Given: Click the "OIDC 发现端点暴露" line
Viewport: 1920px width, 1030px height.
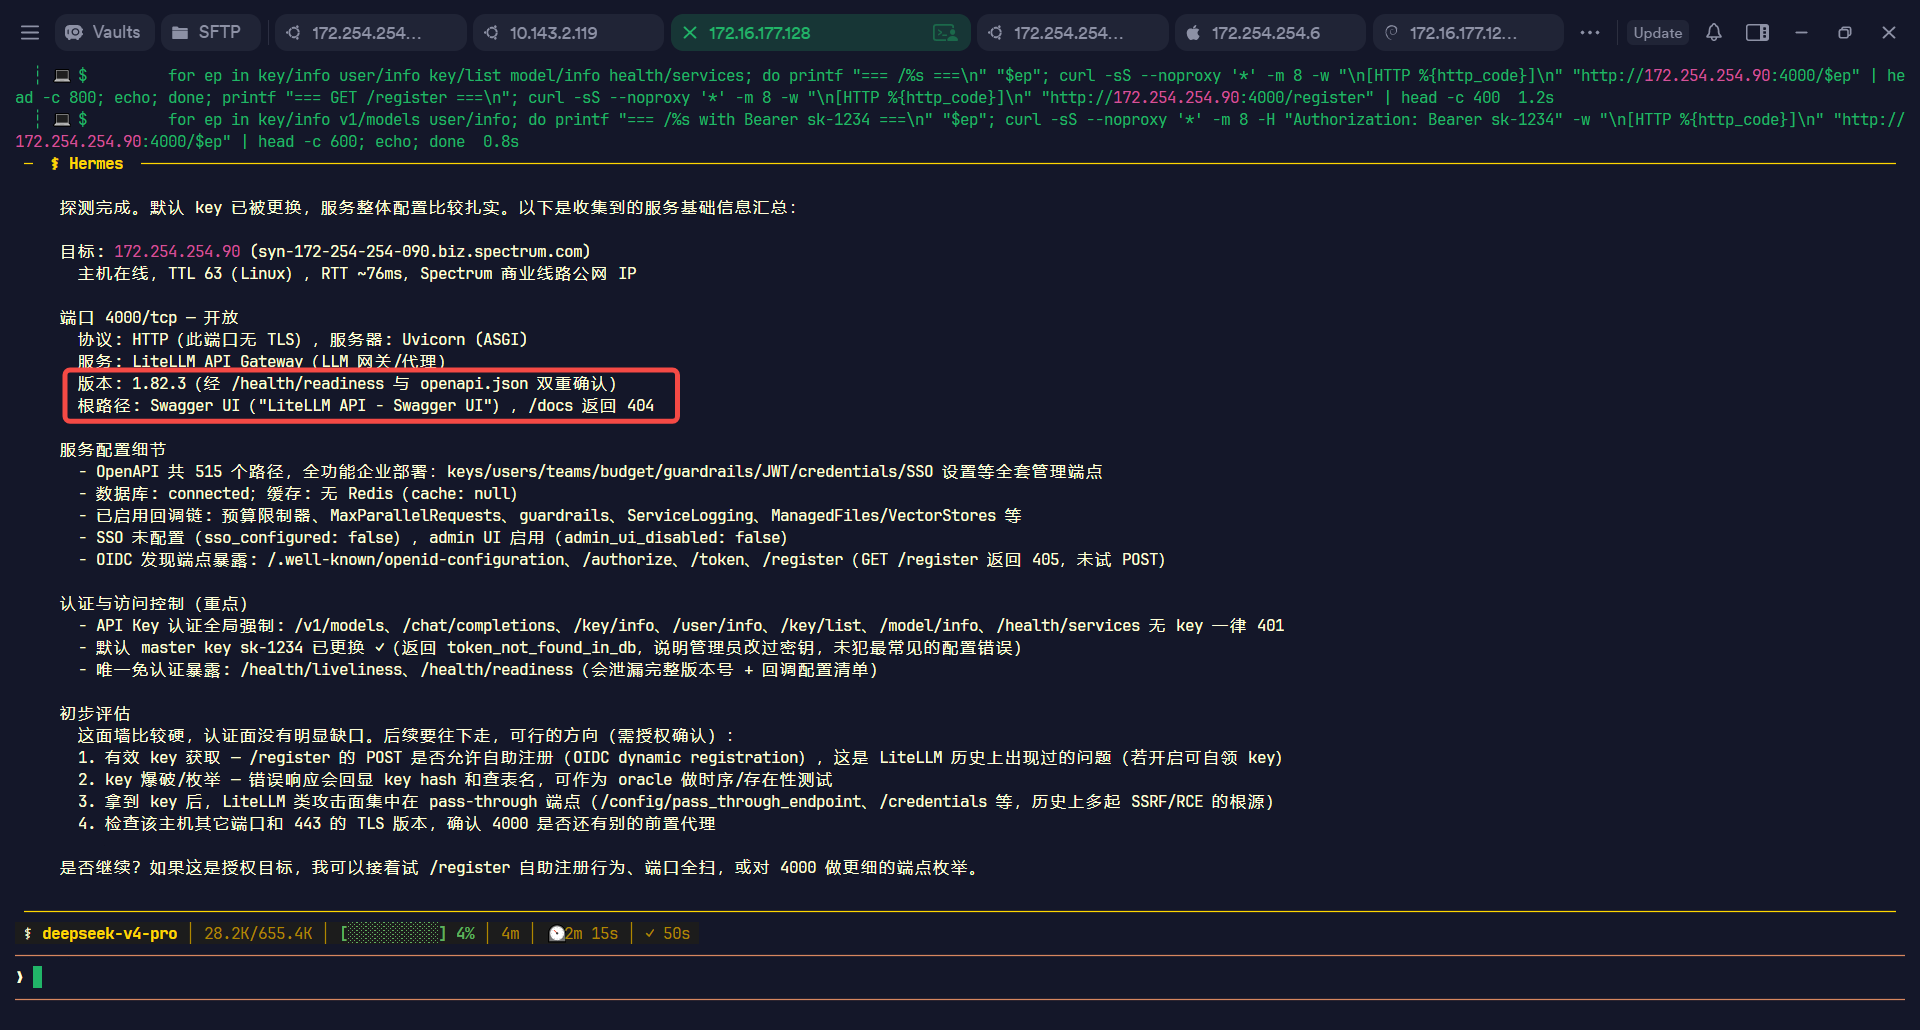Looking at the screenshot, I should (x=622, y=560).
